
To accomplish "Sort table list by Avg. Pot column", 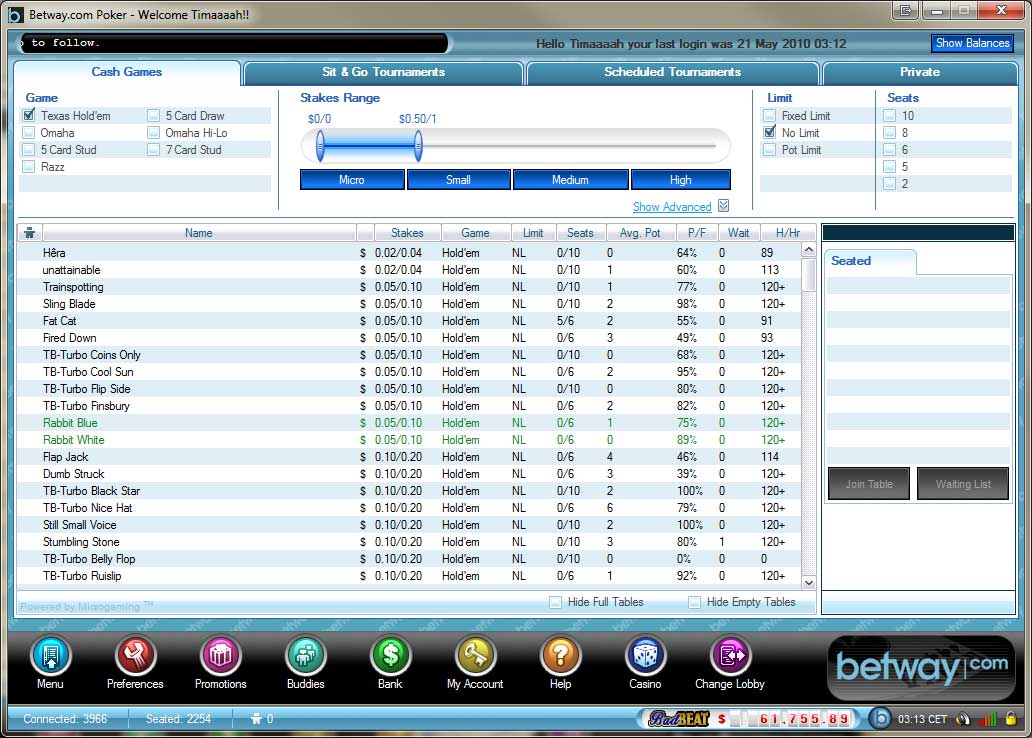I will (640, 233).
